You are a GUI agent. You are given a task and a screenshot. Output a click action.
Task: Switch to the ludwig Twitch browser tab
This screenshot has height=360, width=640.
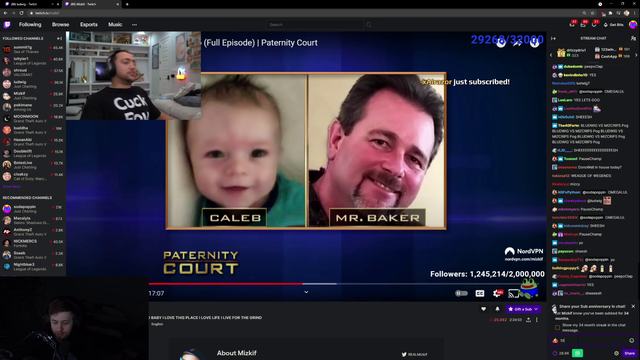30,4
